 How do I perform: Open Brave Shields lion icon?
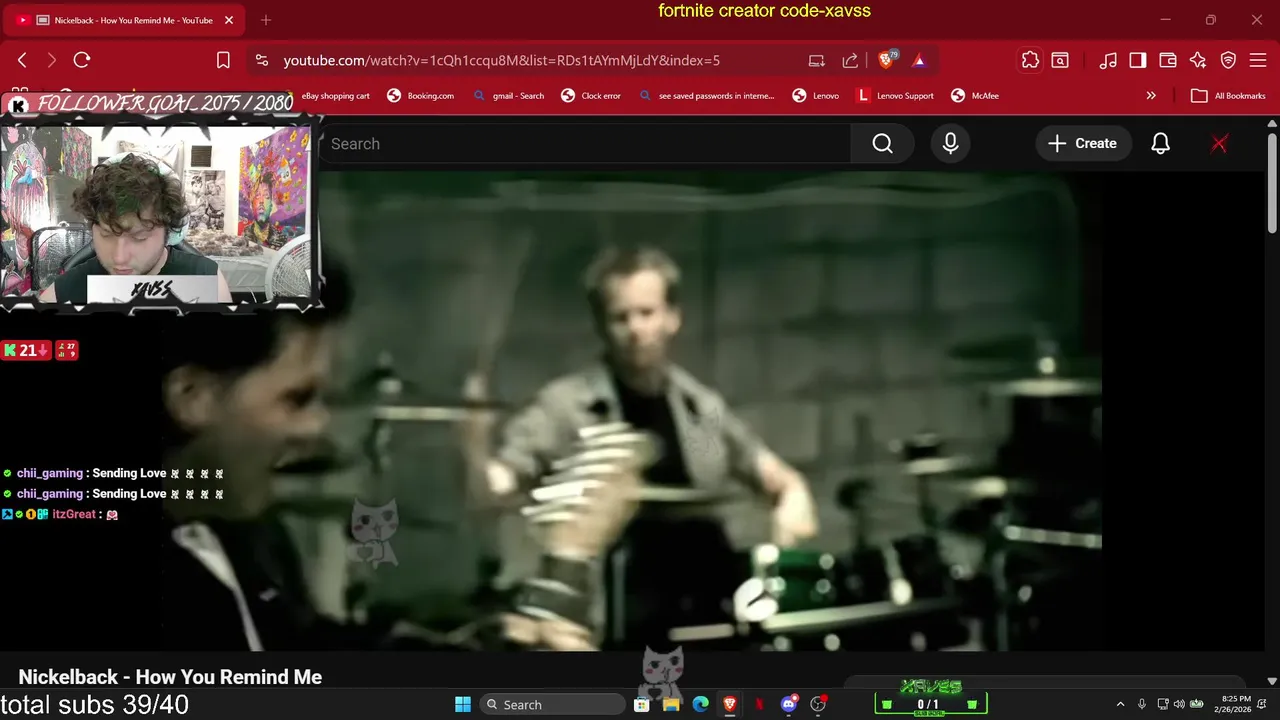click(886, 60)
